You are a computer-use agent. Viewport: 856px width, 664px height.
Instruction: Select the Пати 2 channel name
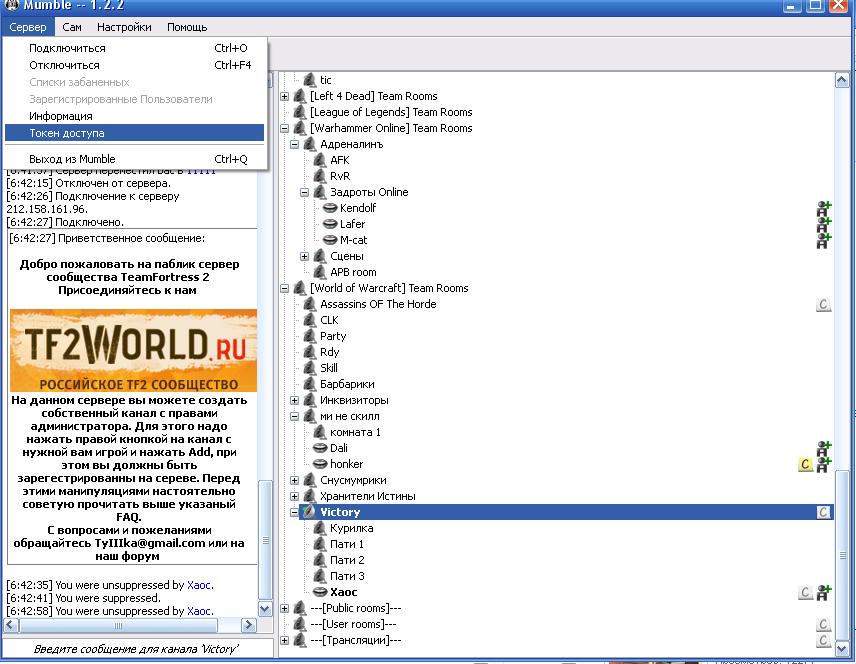click(x=347, y=560)
